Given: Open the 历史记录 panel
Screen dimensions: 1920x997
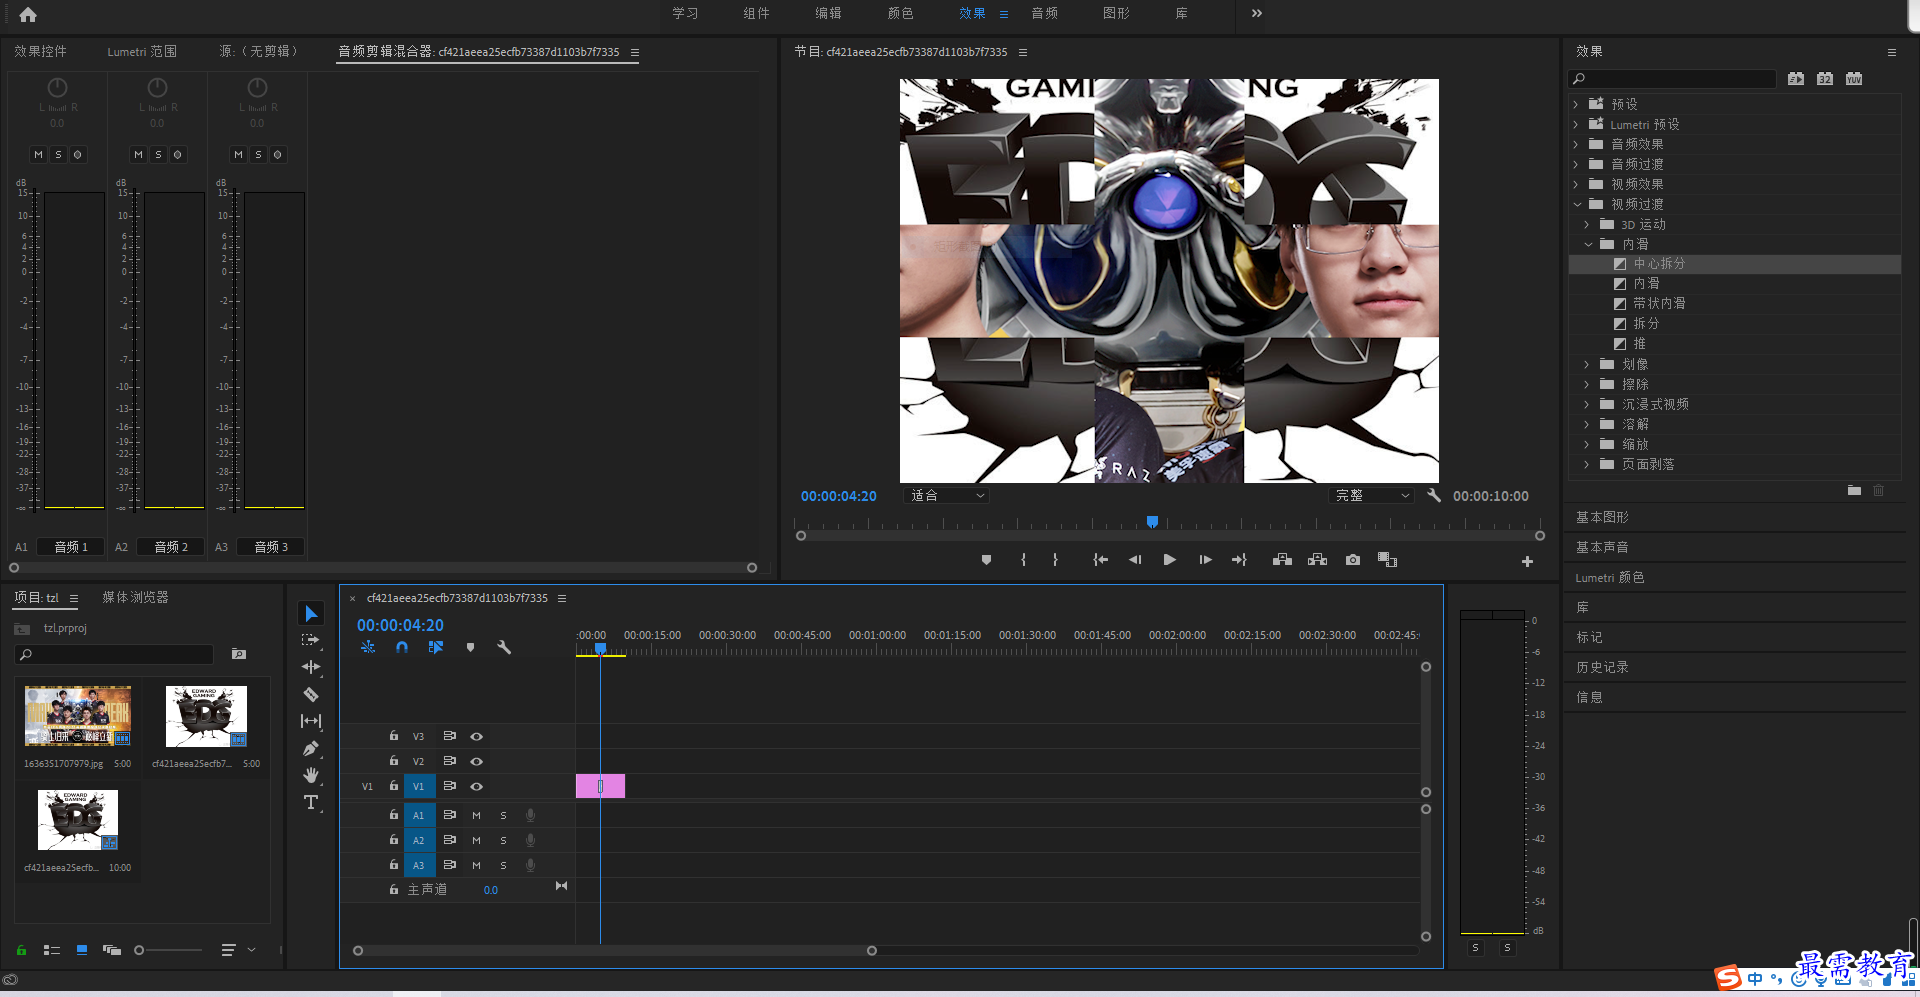Looking at the screenshot, I should [1602, 667].
